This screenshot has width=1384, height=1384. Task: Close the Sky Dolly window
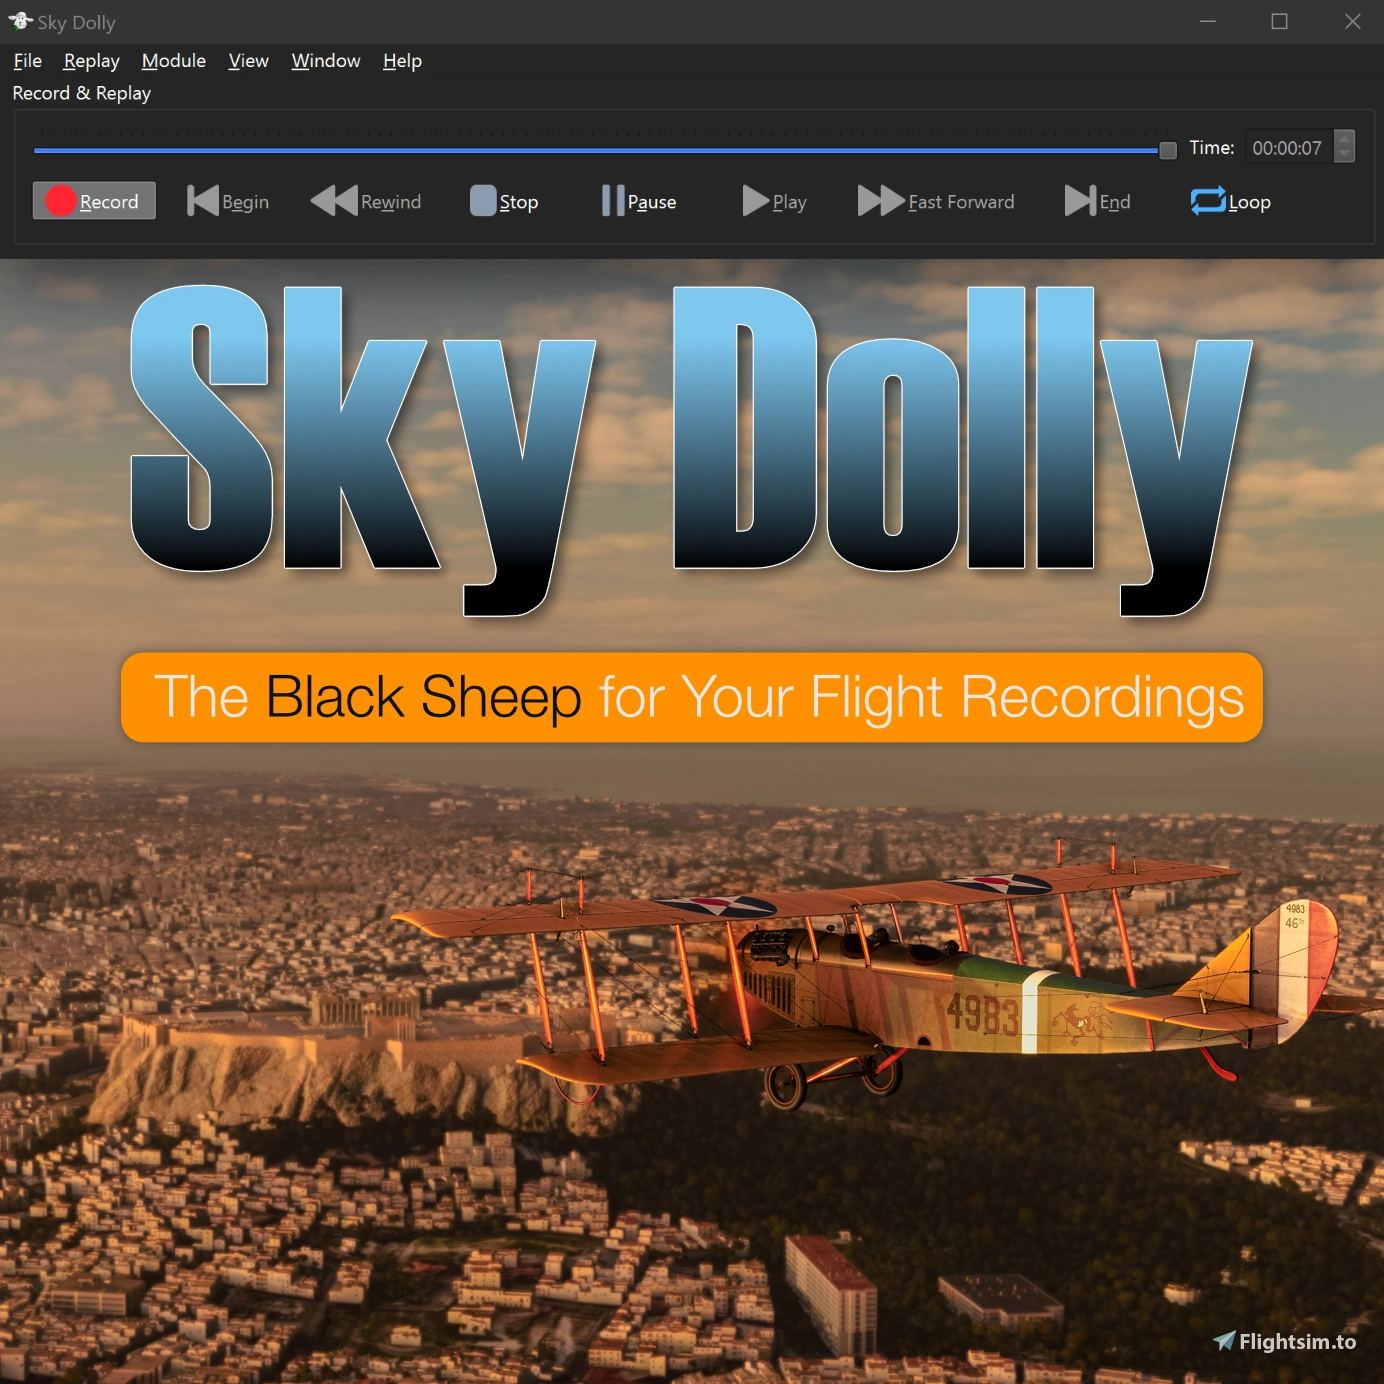click(x=1352, y=21)
